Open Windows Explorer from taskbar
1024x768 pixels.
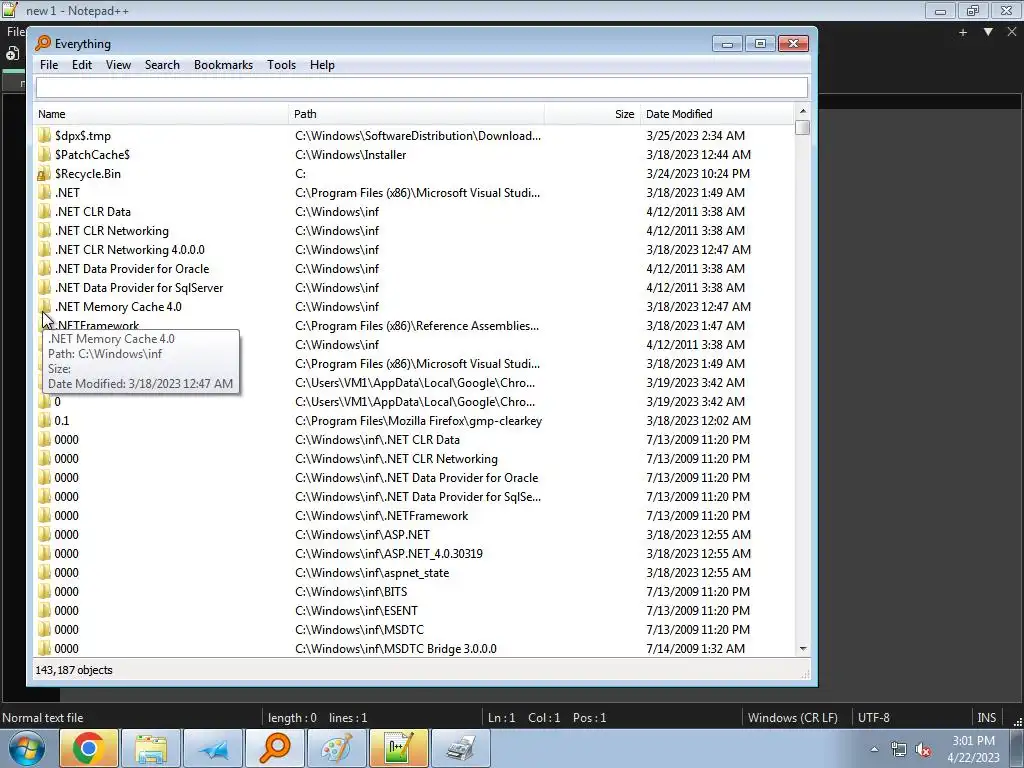(151, 748)
